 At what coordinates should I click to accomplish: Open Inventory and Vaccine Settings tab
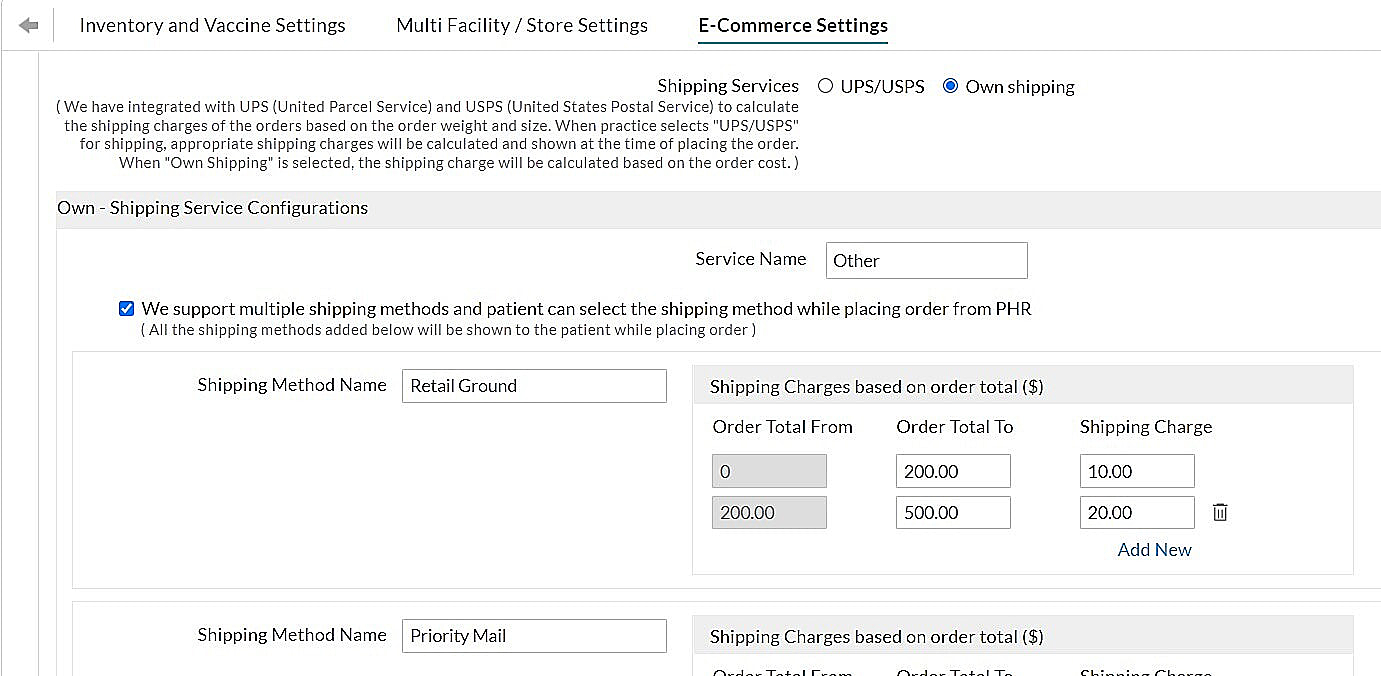pyautogui.click(x=212, y=26)
